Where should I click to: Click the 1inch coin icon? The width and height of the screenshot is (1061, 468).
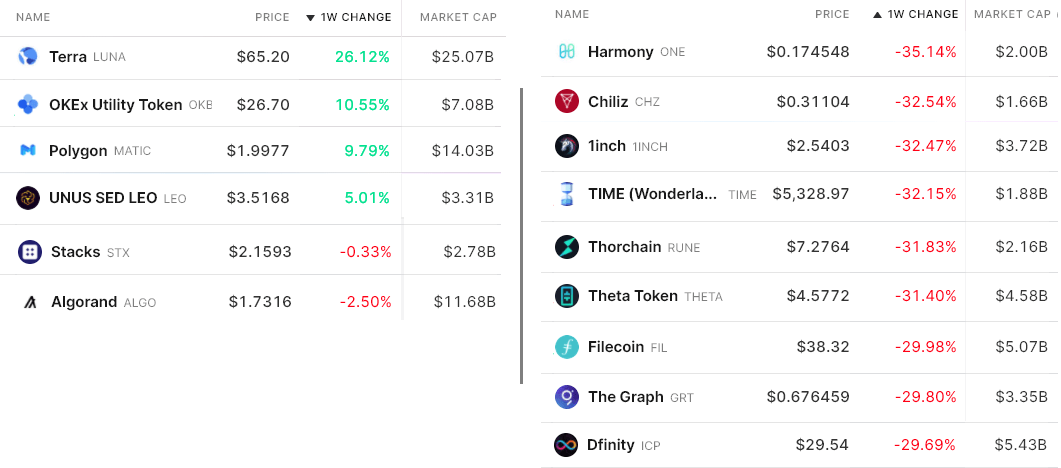(x=567, y=146)
